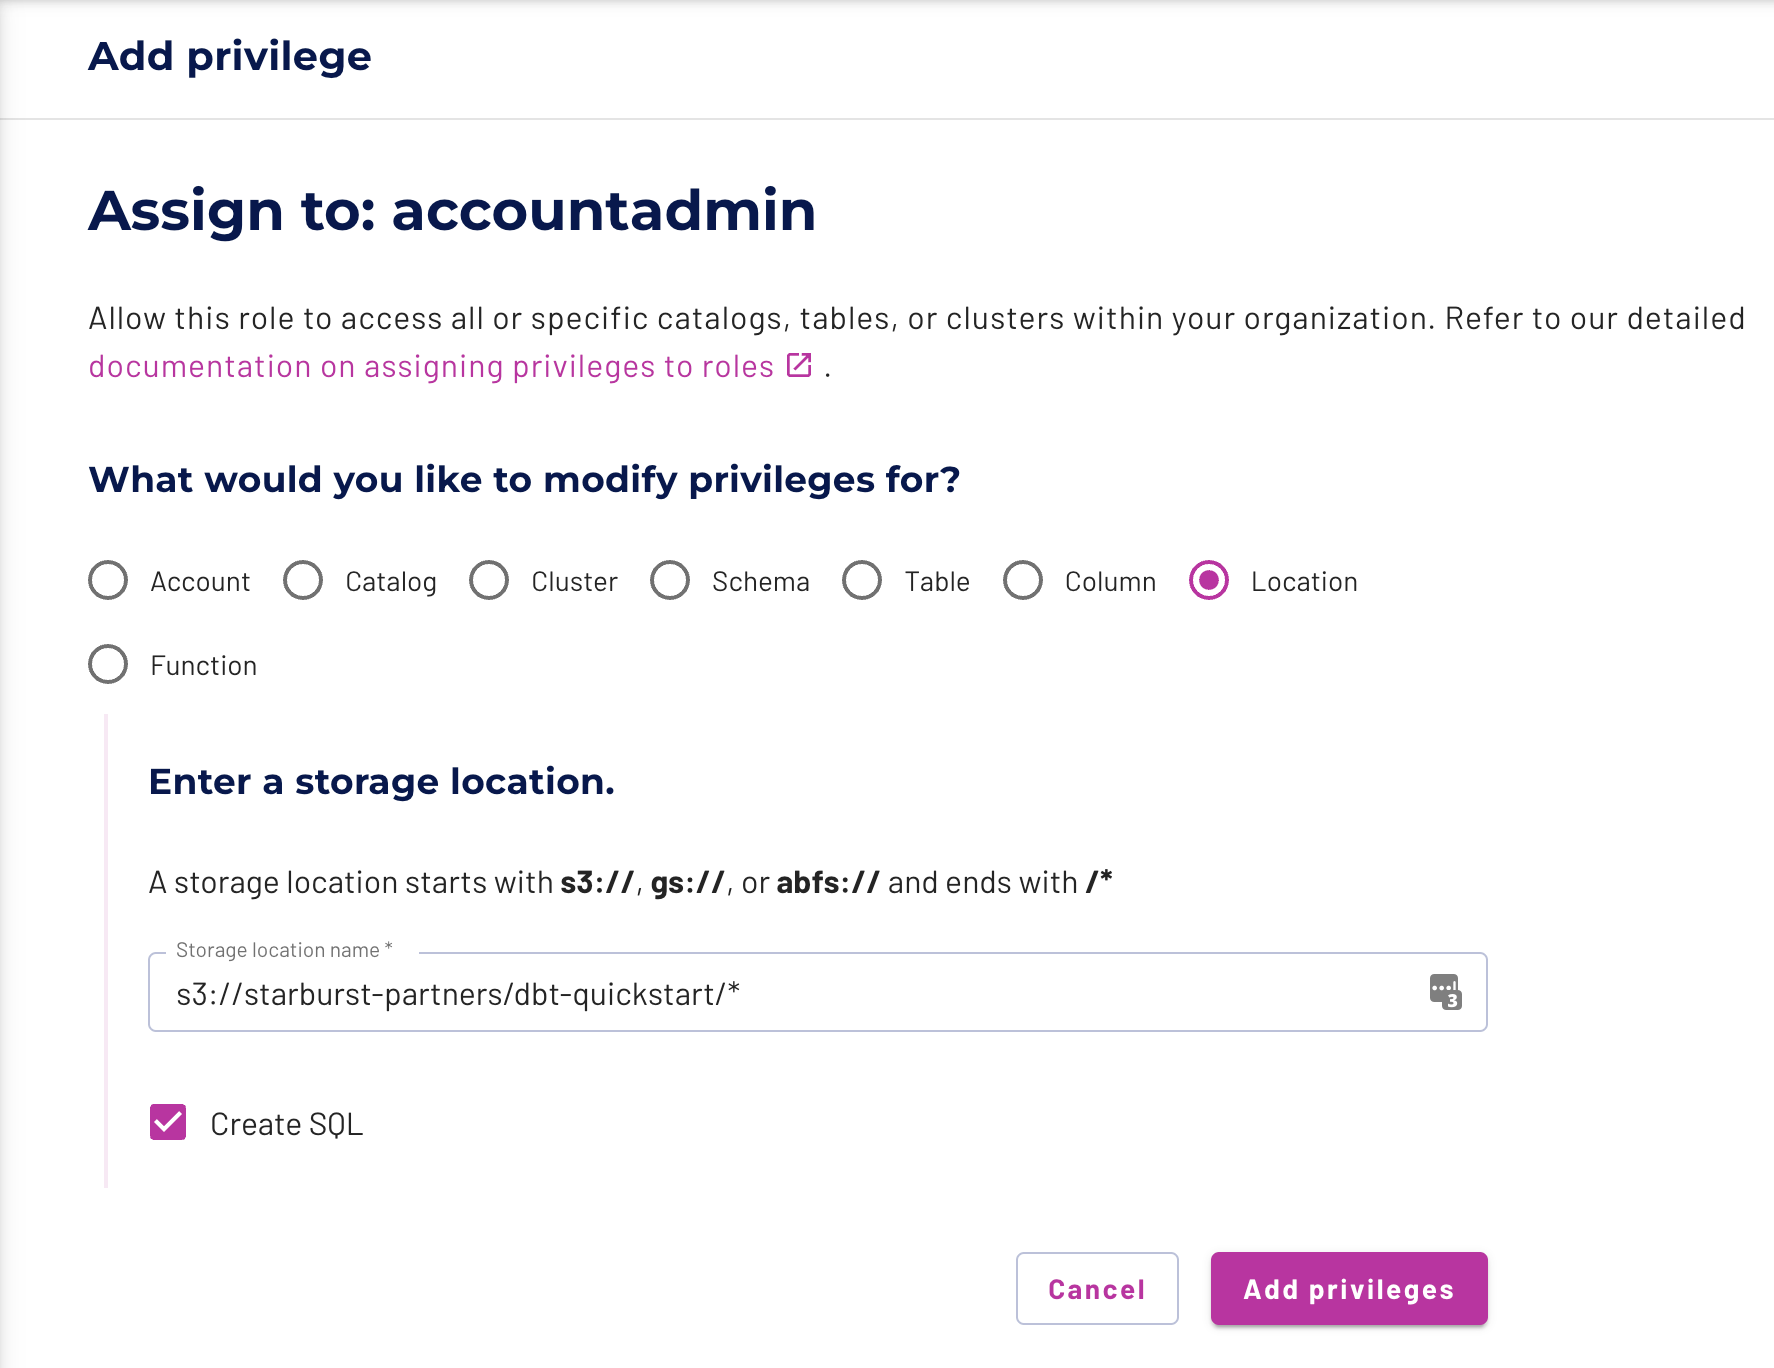Click the Assign to: accountadmin heading
Image resolution: width=1774 pixels, height=1368 pixels.
pos(451,211)
